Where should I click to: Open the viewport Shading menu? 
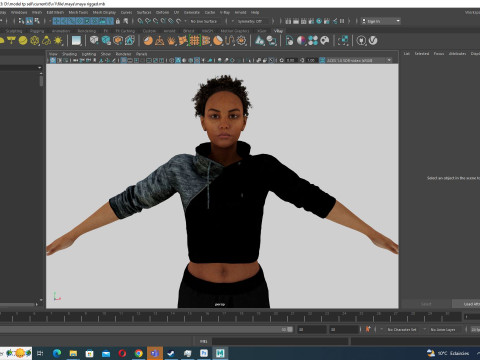click(x=69, y=54)
